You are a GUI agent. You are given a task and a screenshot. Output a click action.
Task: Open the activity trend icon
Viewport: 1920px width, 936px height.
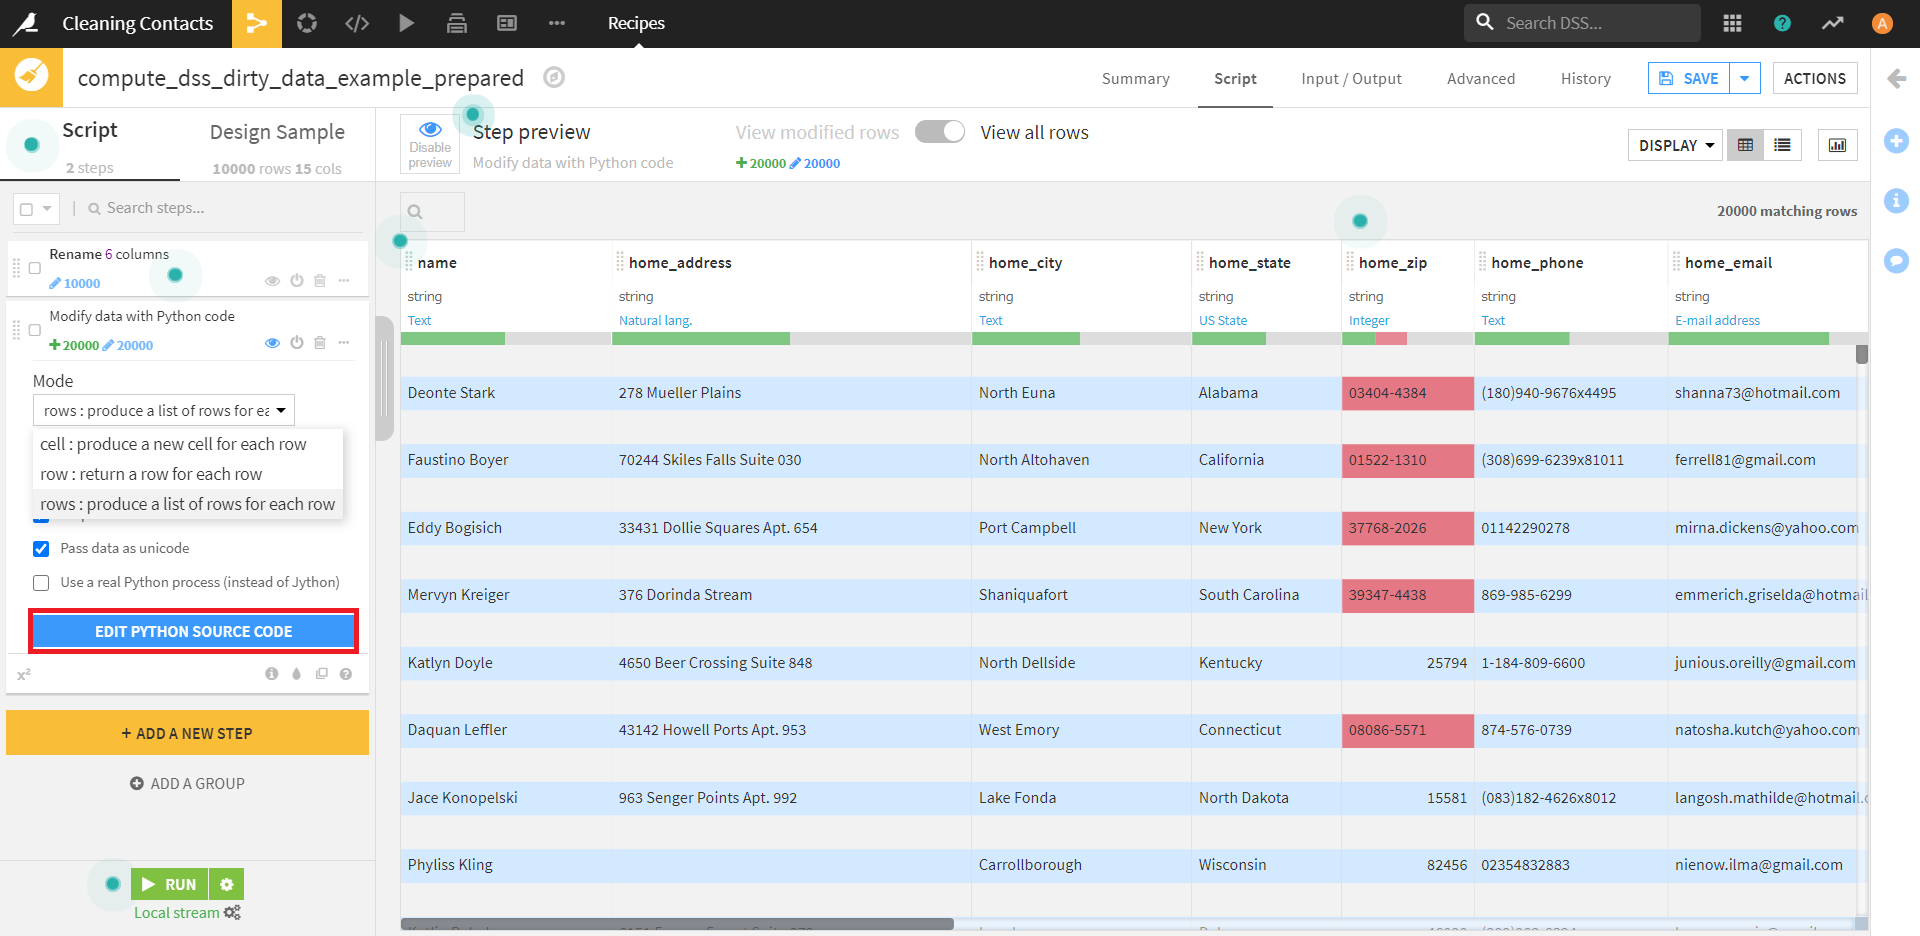pos(1832,23)
